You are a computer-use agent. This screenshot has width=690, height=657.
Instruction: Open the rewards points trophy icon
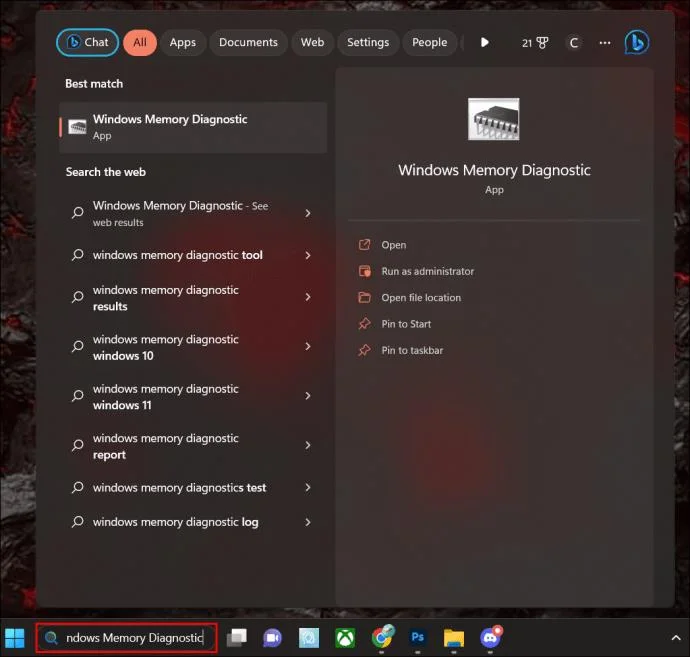point(535,43)
